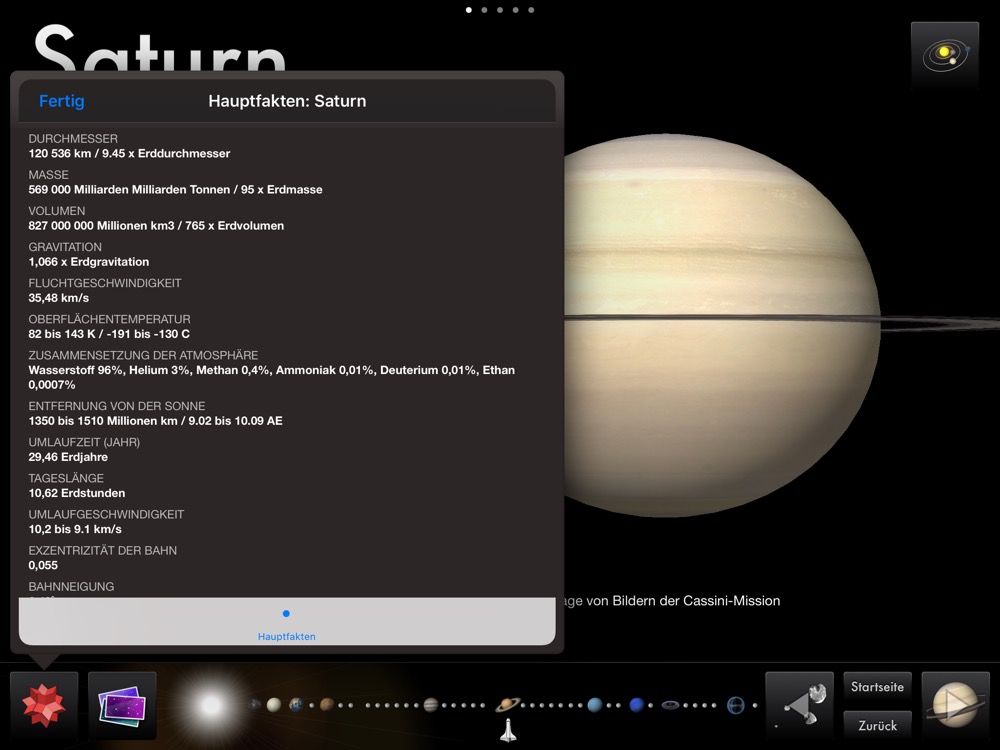1000x750 pixels.
Task: Select Uranus in the planet strip
Action: coord(594,705)
